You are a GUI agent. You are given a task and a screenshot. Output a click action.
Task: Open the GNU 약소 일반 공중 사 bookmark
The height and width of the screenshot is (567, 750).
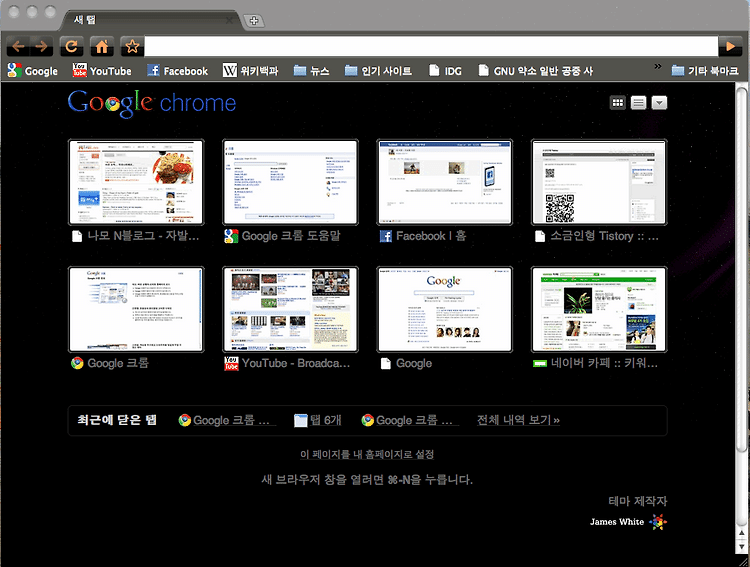[x=536, y=71]
